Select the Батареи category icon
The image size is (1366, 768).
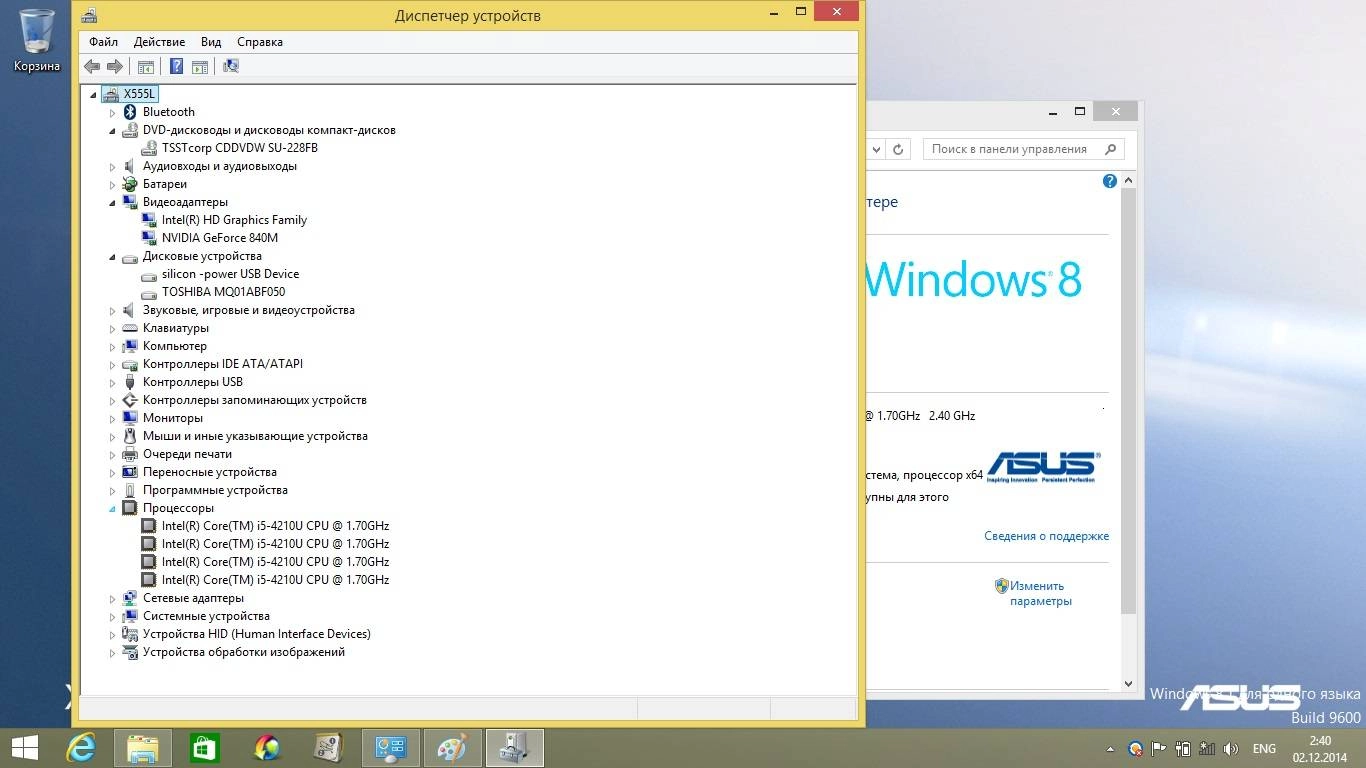[129, 184]
